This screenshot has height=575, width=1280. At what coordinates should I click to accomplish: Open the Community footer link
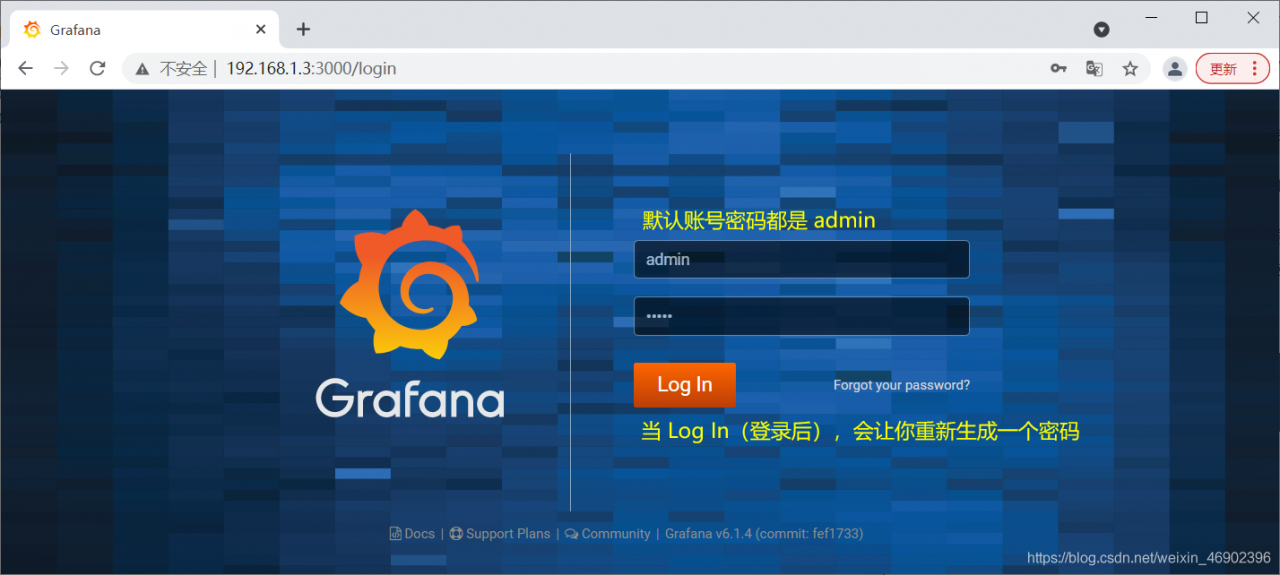coord(608,534)
